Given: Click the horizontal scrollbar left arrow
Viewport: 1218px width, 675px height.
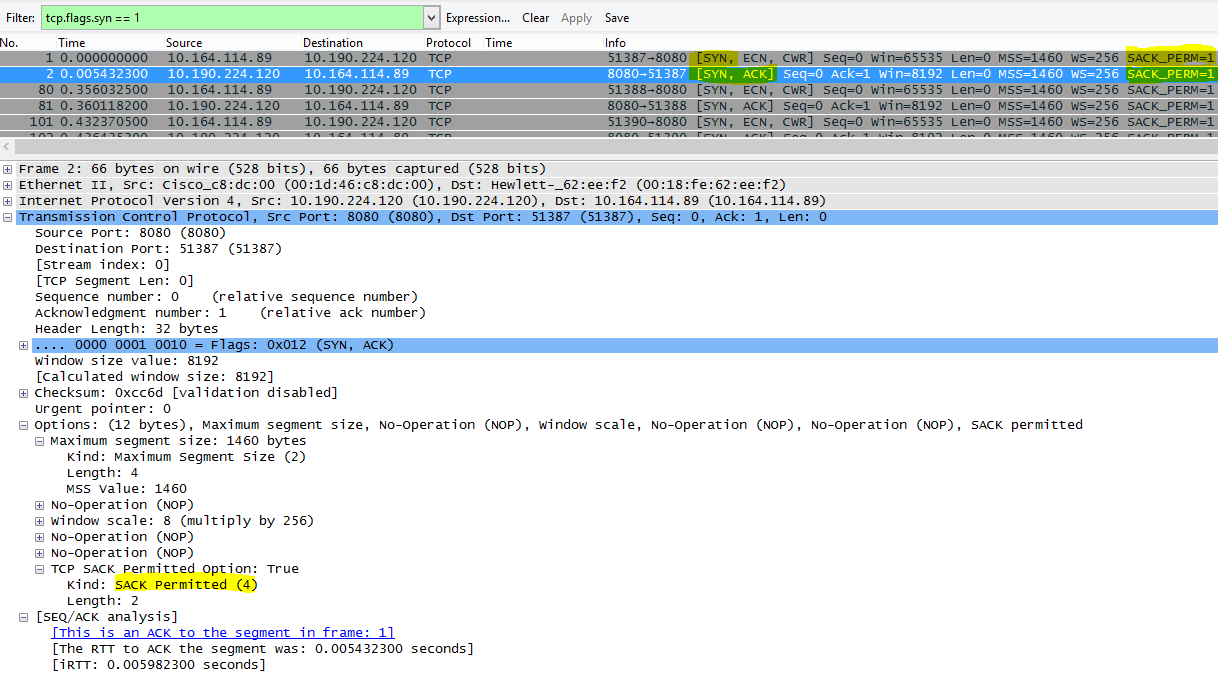Looking at the screenshot, I should tap(7, 148).
